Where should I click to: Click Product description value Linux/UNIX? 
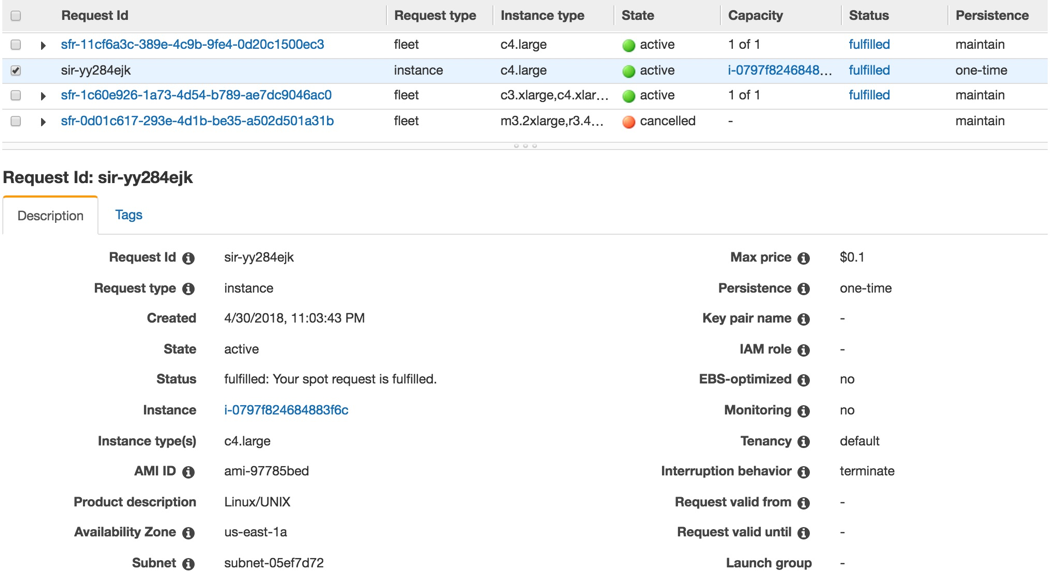(257, 502)
